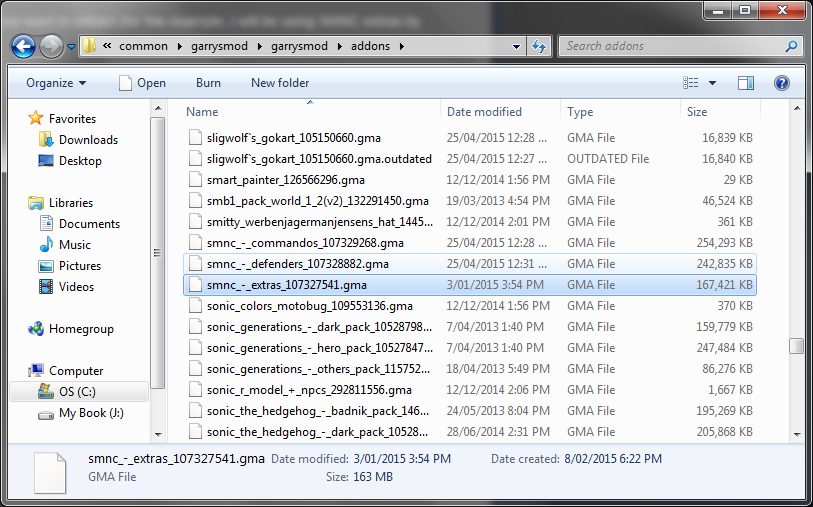Select the sonic_the_hedgehog_-_badnik_pack file
This screenshot has height=507, width=813.
[470, 411]
